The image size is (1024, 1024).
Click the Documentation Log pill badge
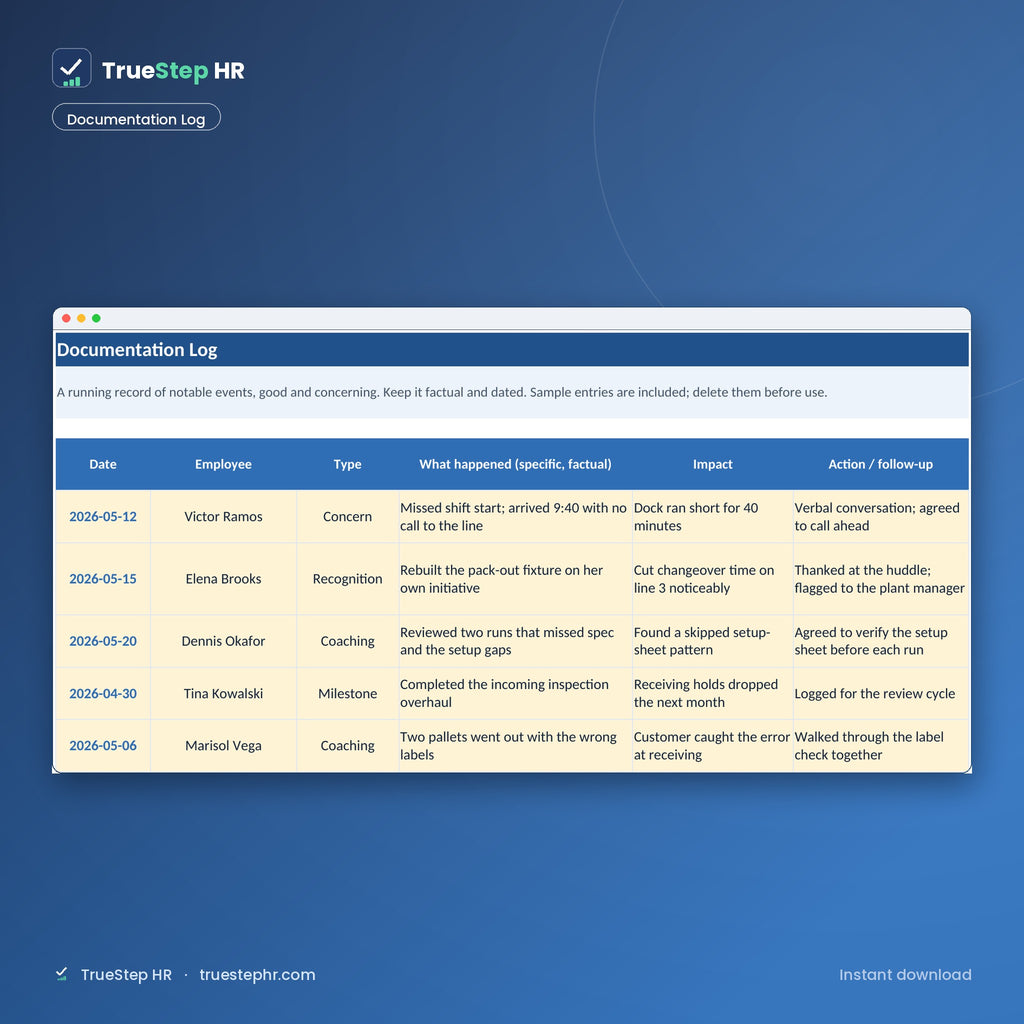click(136, 118)
